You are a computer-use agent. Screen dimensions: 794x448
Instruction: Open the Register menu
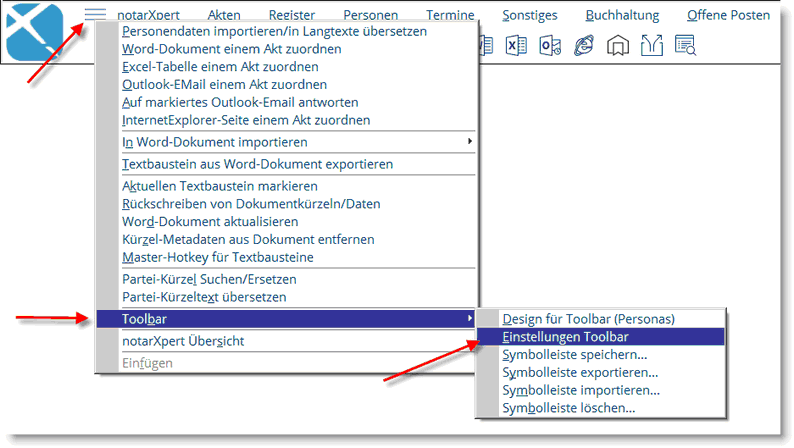[x=292, y=15]
